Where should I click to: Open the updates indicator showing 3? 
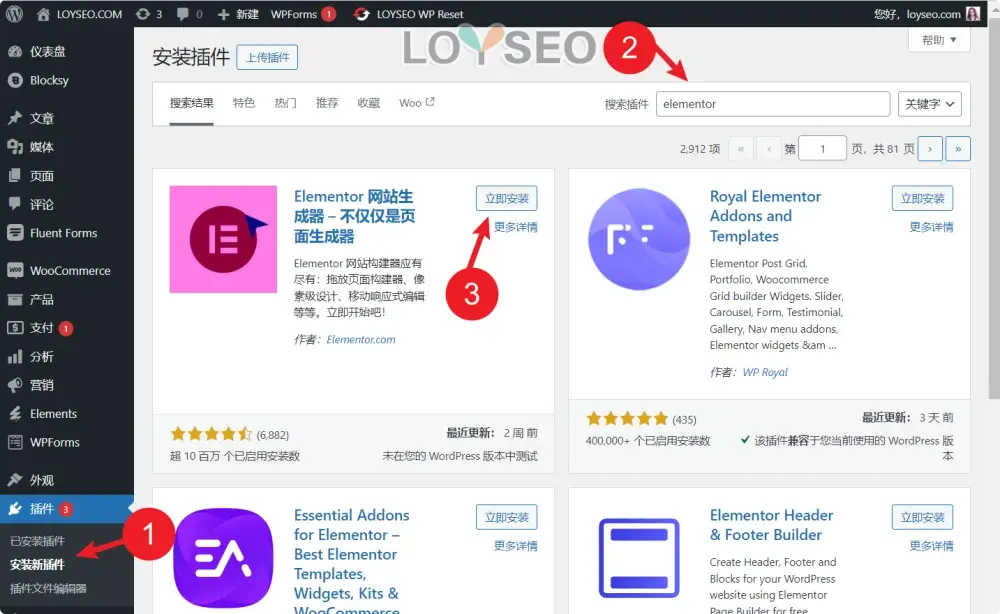click(x=149, y=14)
